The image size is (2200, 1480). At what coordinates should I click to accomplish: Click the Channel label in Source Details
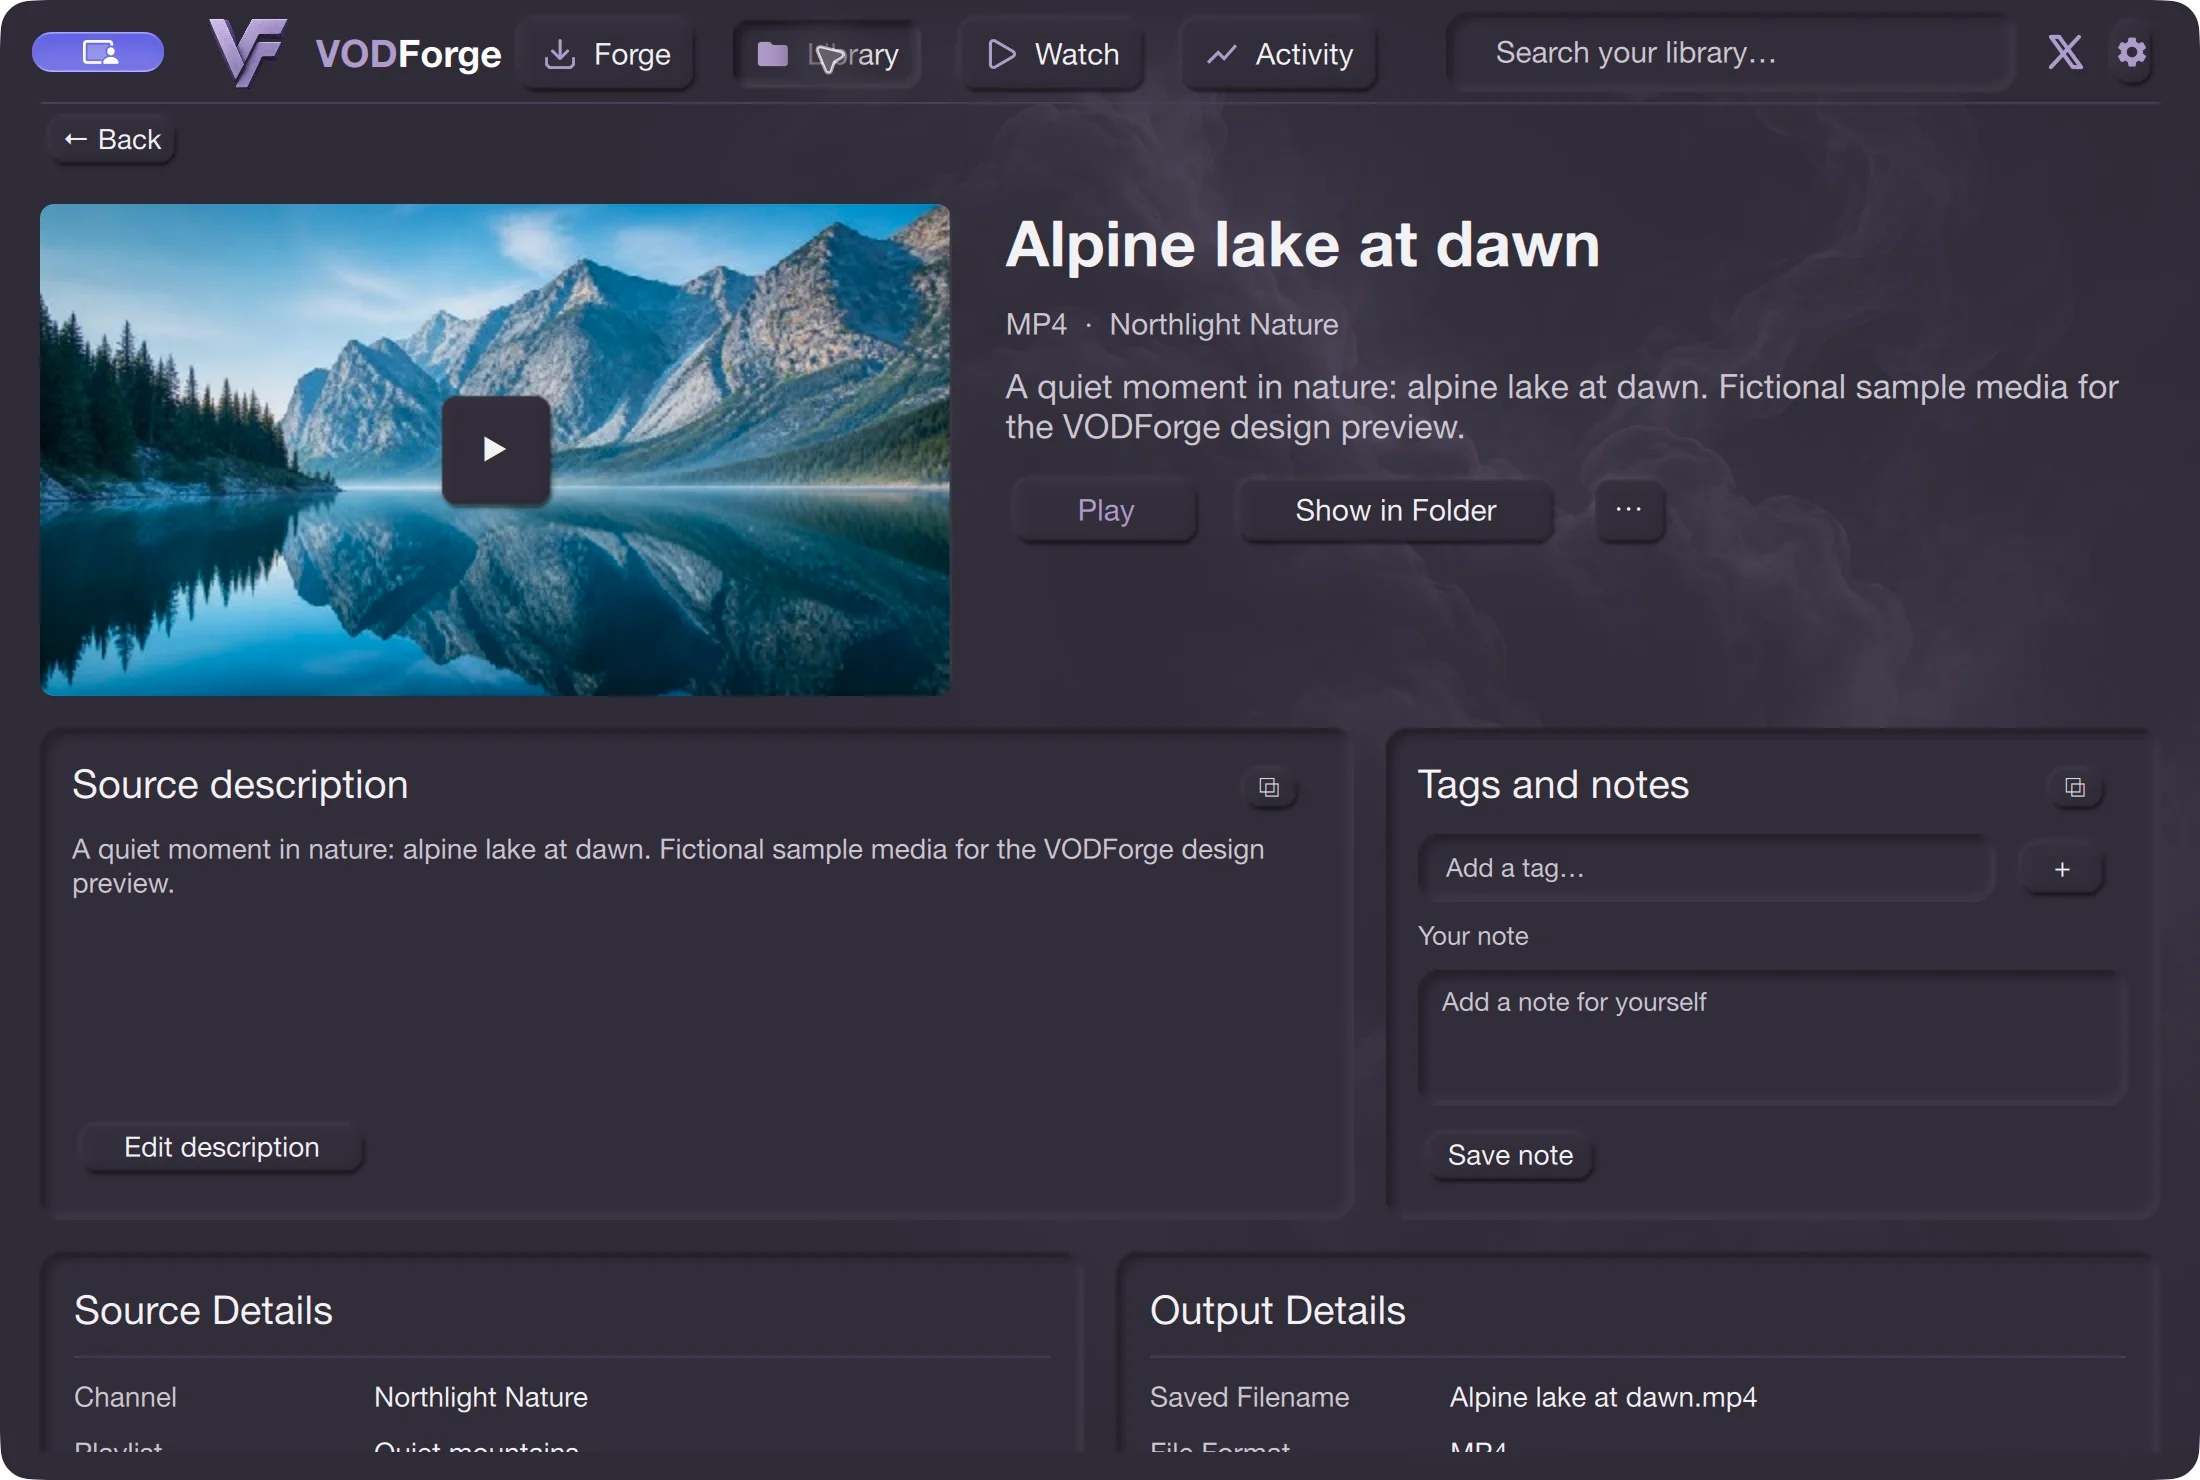[x=125, y=1397]
